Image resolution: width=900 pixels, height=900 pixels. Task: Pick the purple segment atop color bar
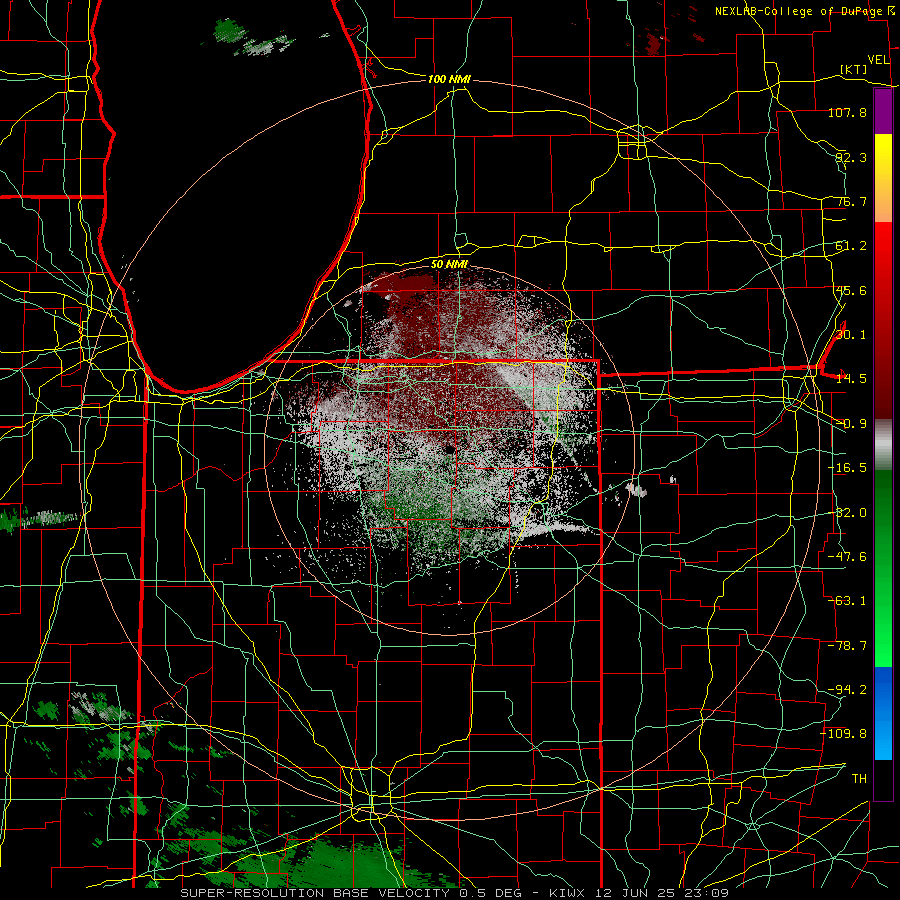[x=883, y=112]
